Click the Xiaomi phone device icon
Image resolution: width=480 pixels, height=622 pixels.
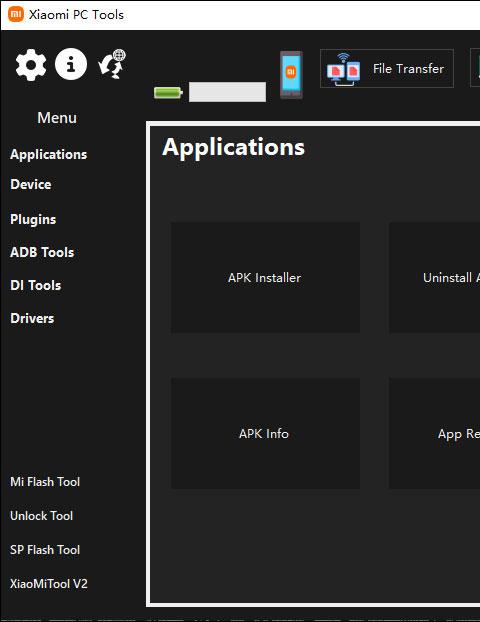point(291,75)
